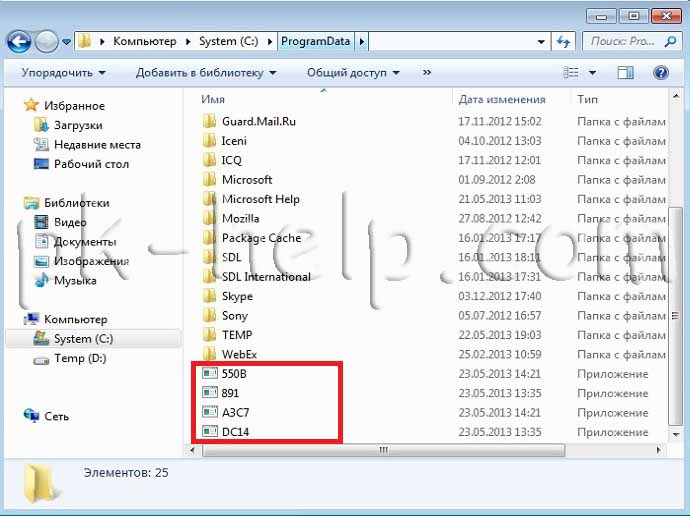Click the horizontal scrollbar left arrow
This screenshot has height=516, width=690.
click(x=192, y=450)
